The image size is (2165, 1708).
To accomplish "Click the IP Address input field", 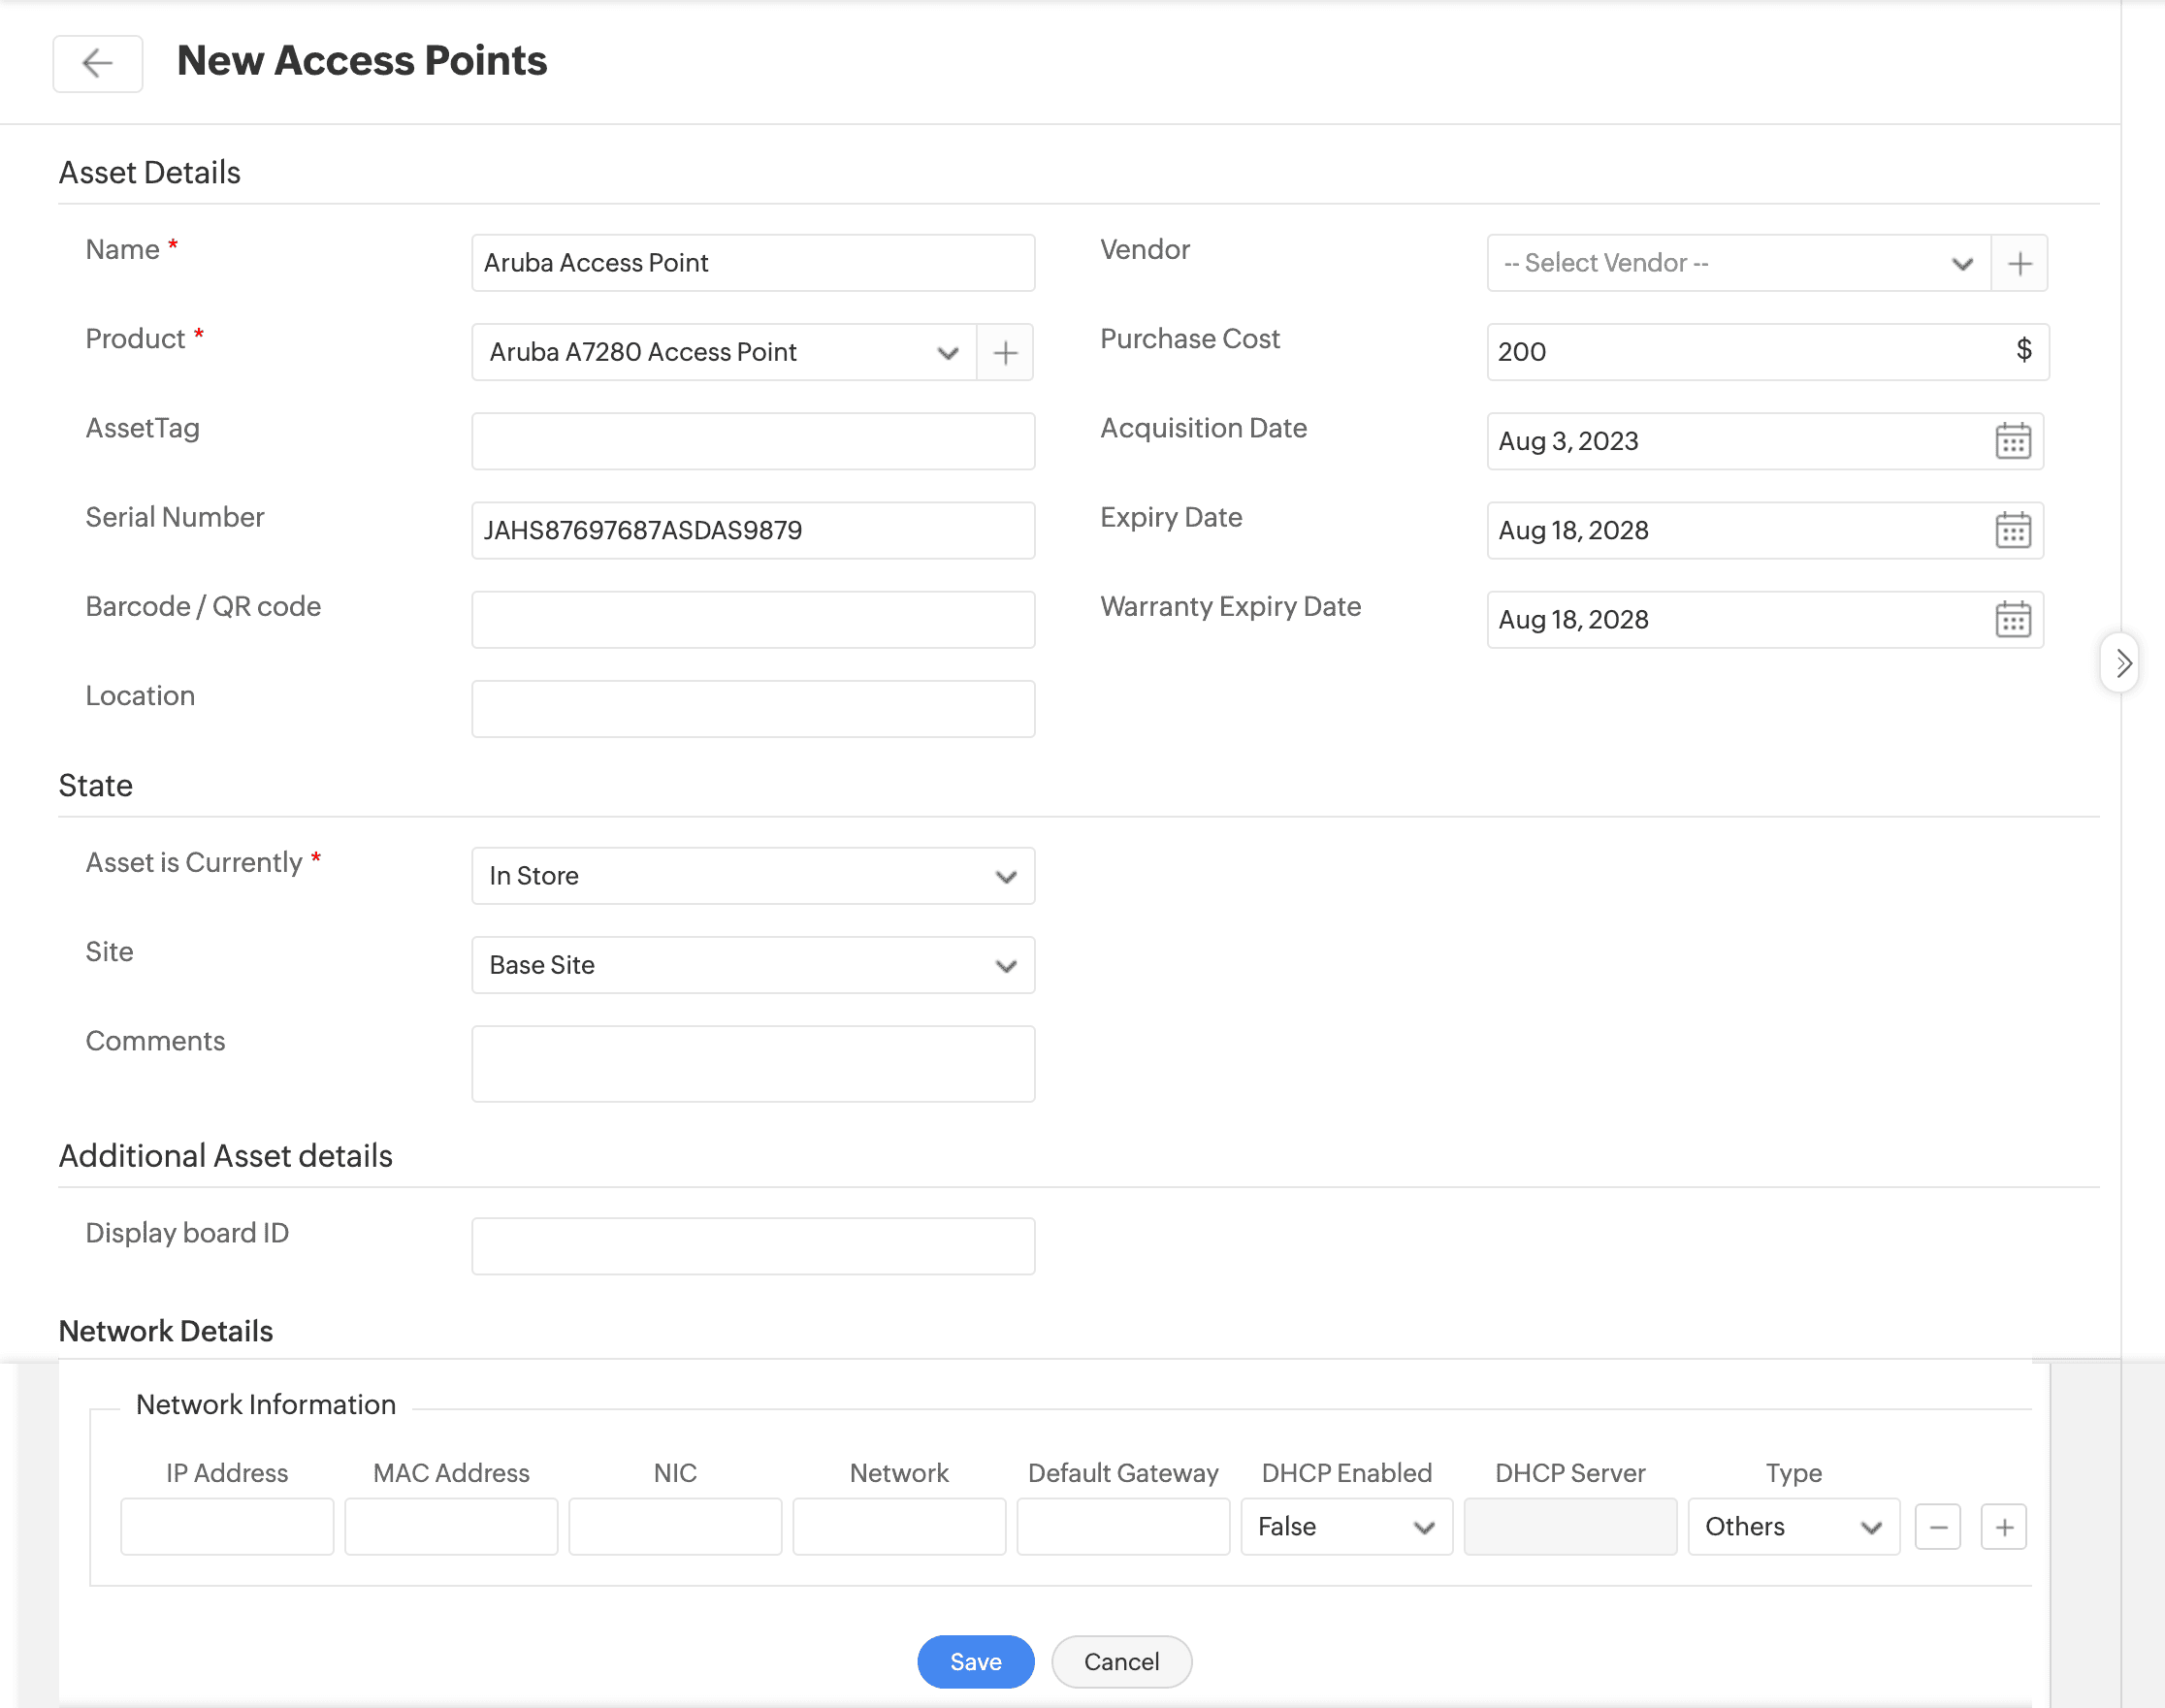I will 227,1527.
